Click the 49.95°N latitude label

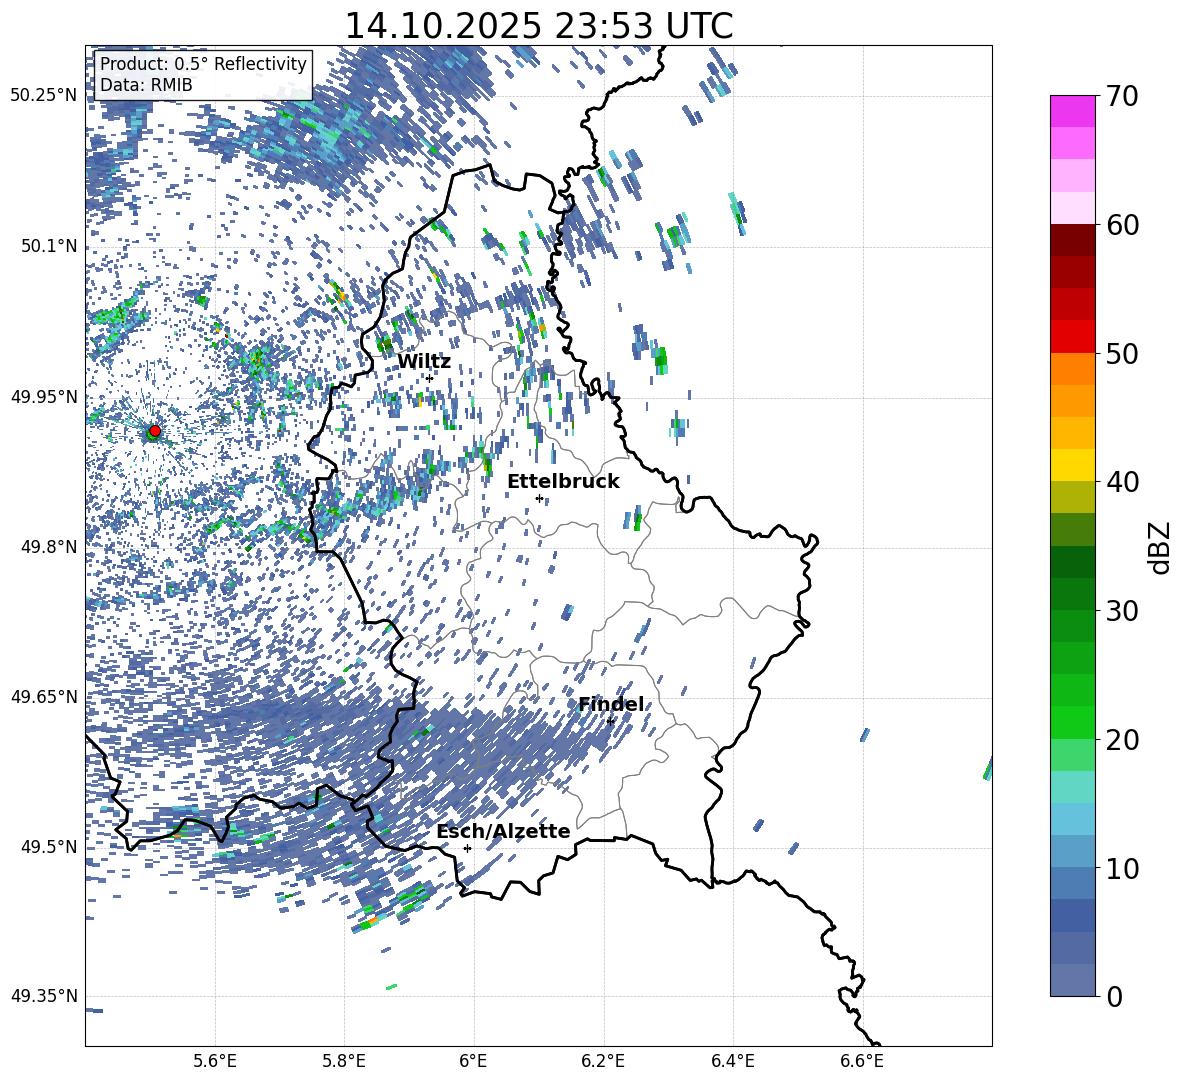(44, 396)
